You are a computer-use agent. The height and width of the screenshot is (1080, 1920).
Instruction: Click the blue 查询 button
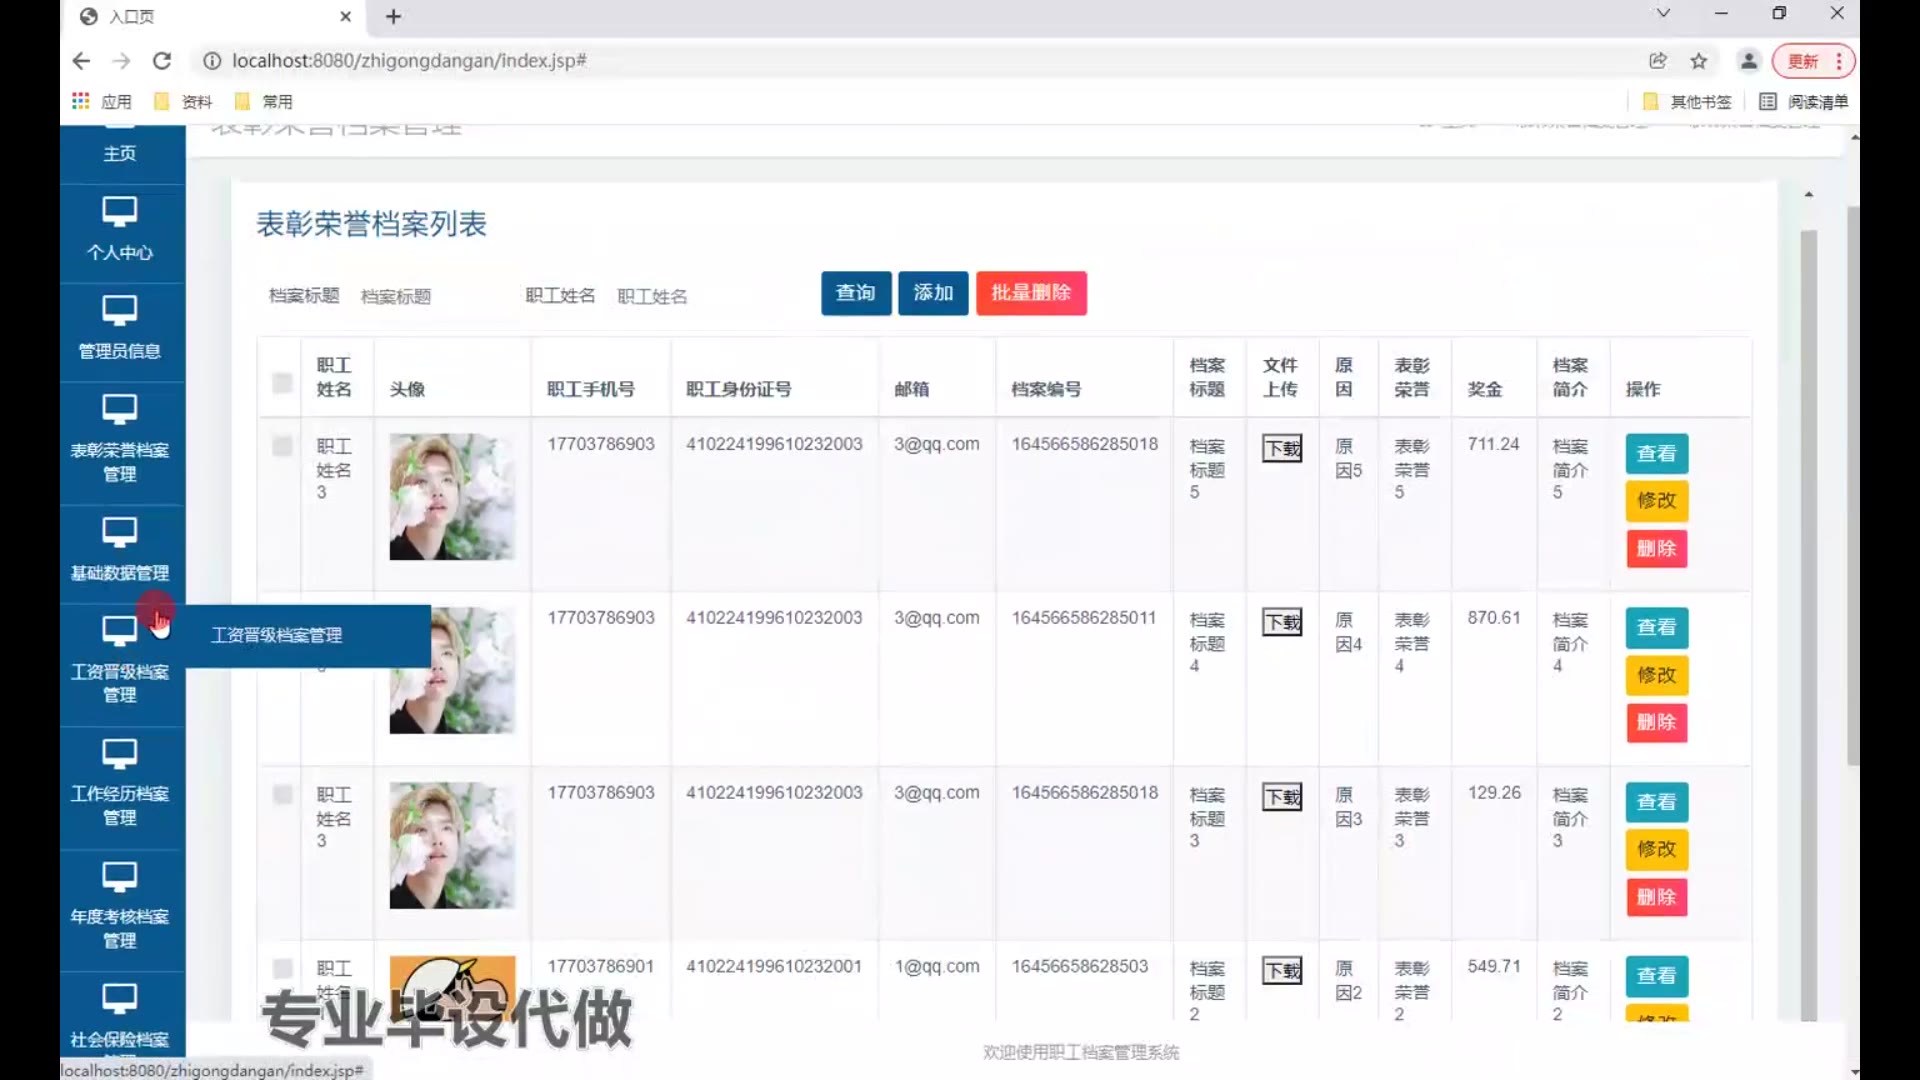click(856, 293)
